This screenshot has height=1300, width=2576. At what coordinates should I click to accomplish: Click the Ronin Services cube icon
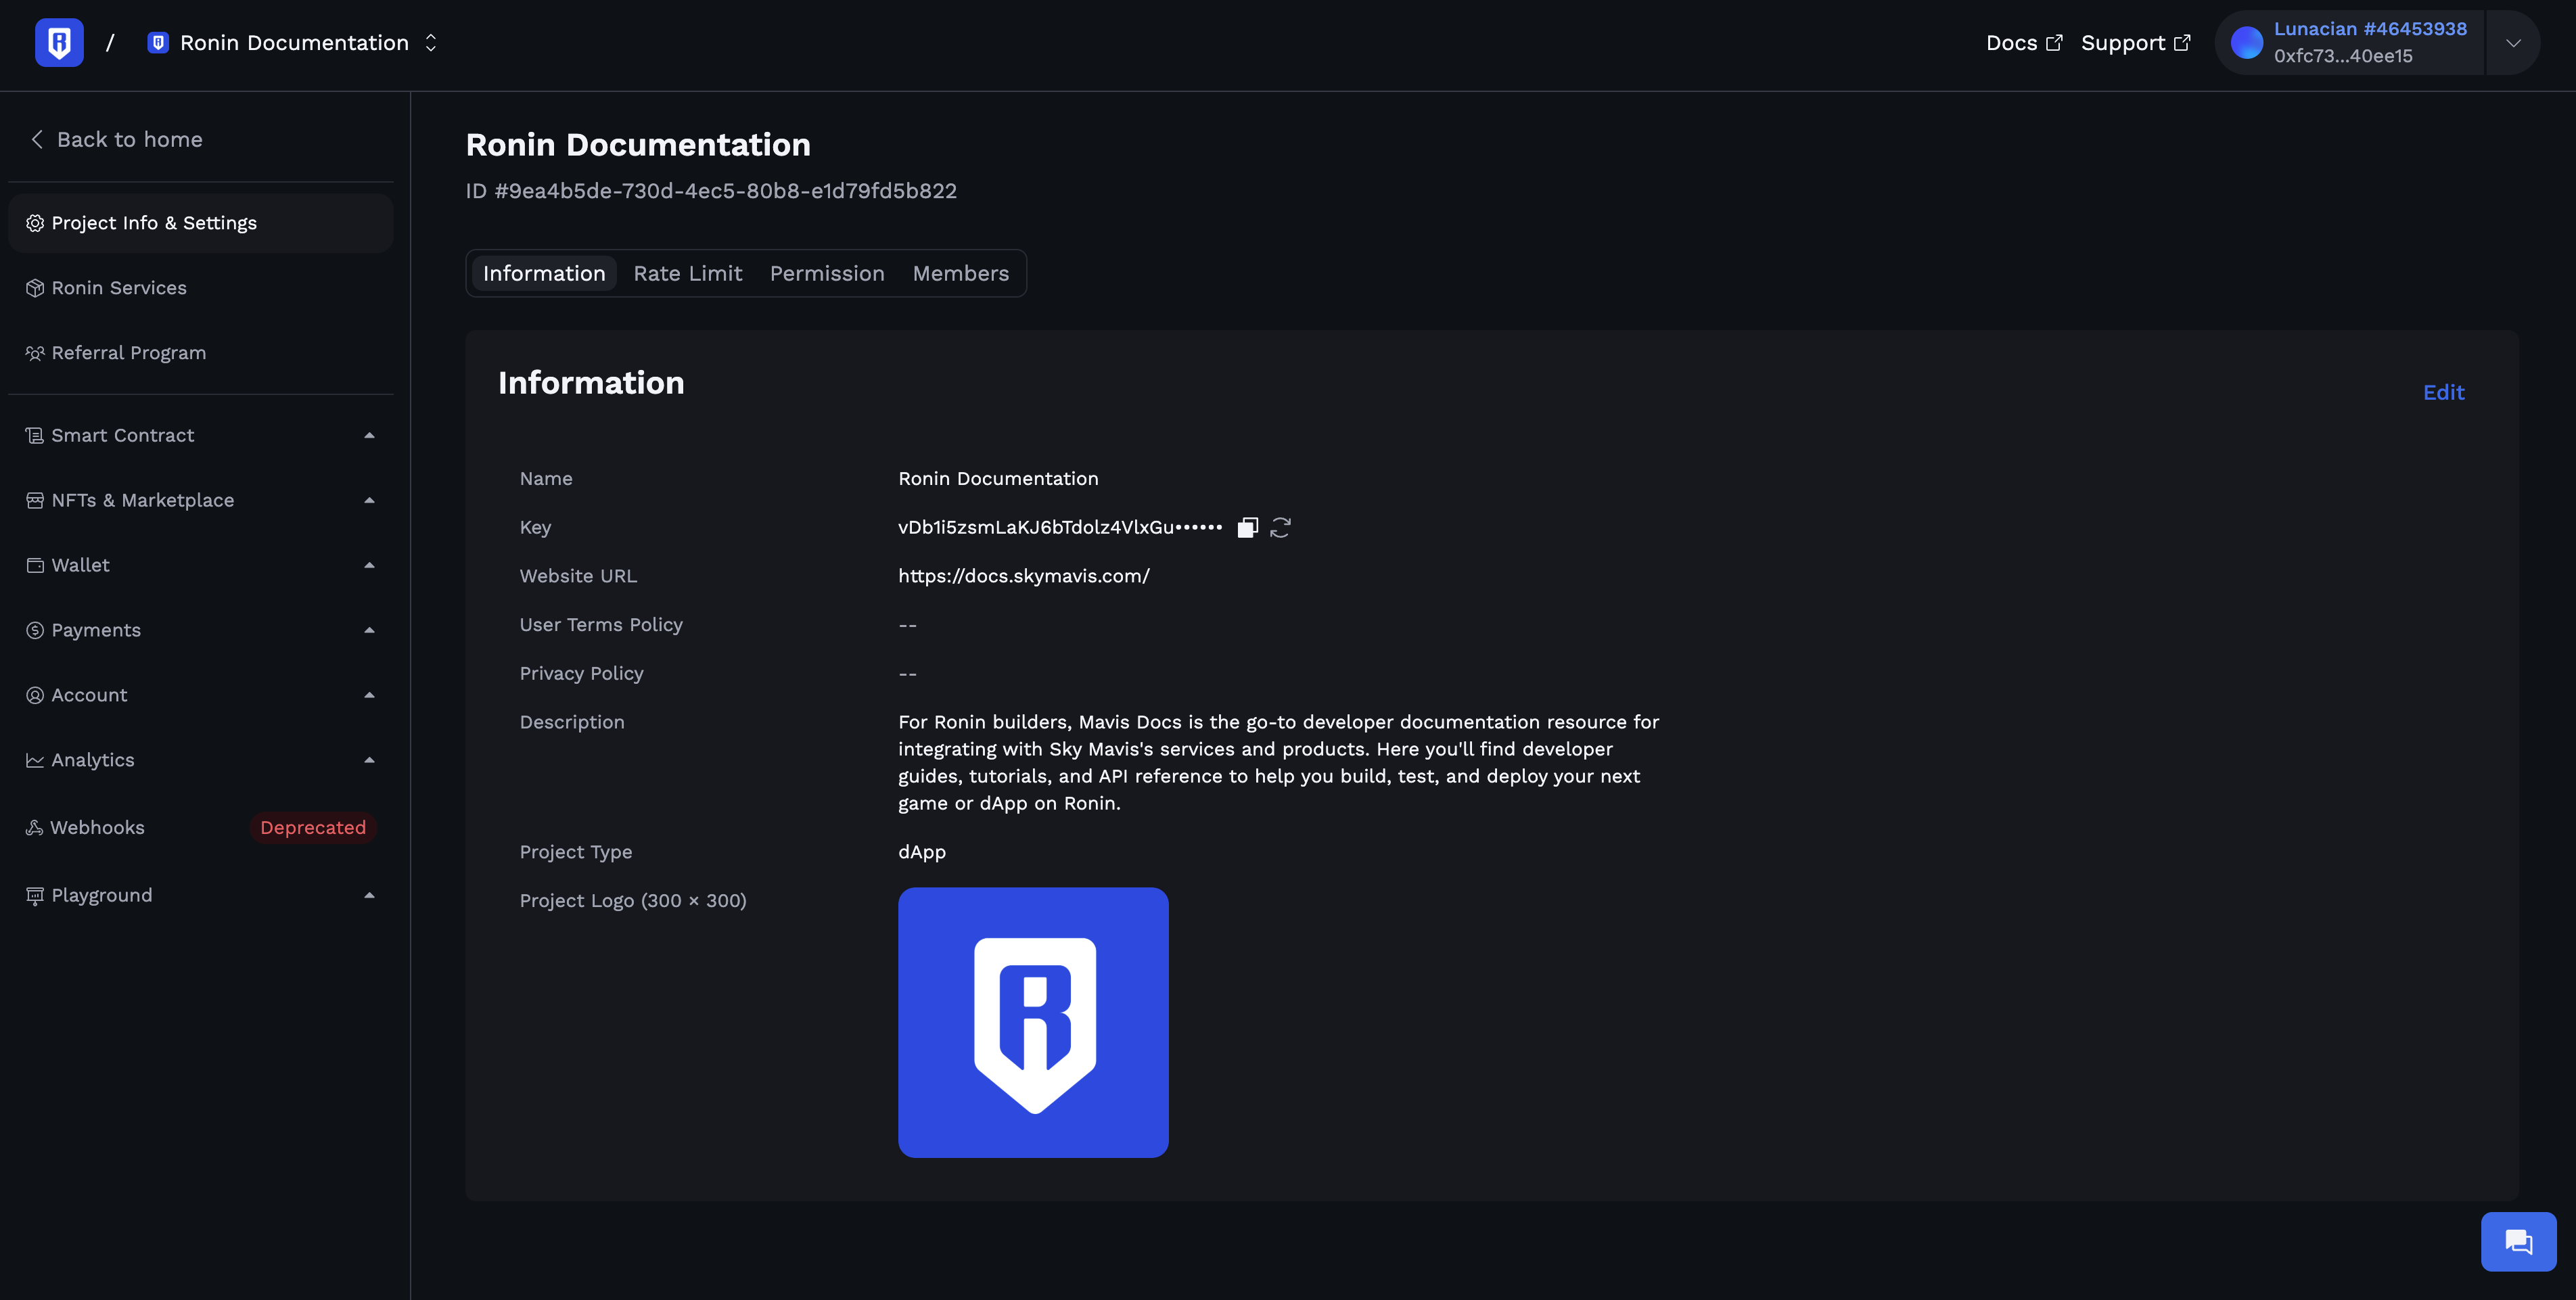[35, 288]
